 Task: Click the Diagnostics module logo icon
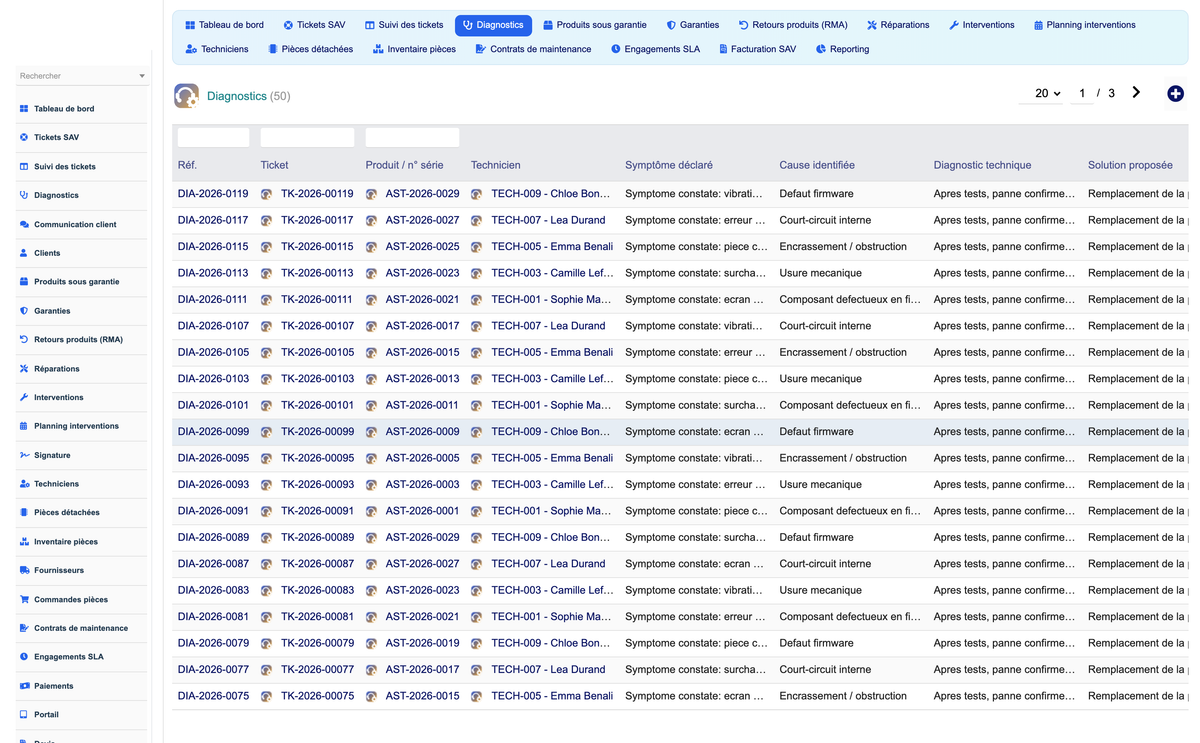tap(186, 95)
